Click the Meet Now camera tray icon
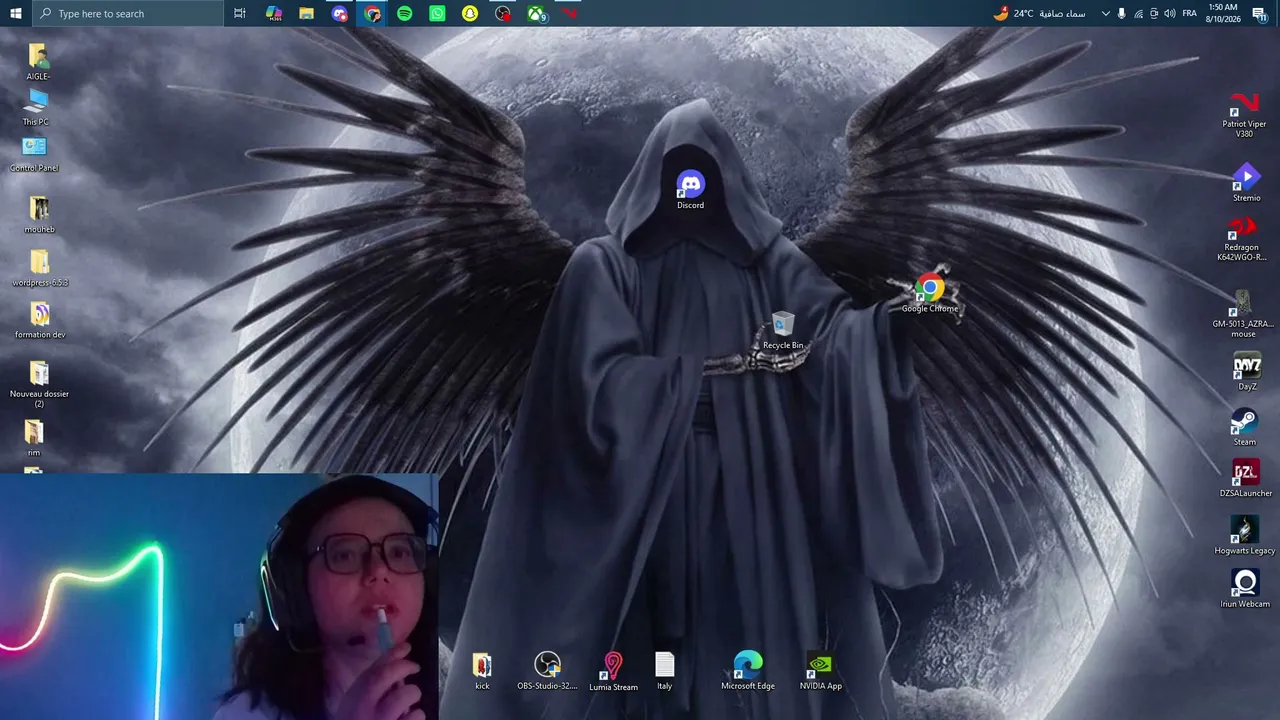The height and width of the screenshot is (720, 1280). coord(1154,13)
